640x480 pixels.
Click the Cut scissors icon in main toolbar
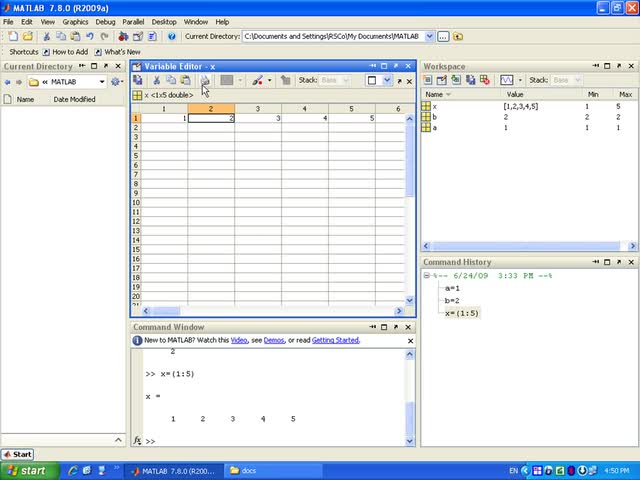47,36
